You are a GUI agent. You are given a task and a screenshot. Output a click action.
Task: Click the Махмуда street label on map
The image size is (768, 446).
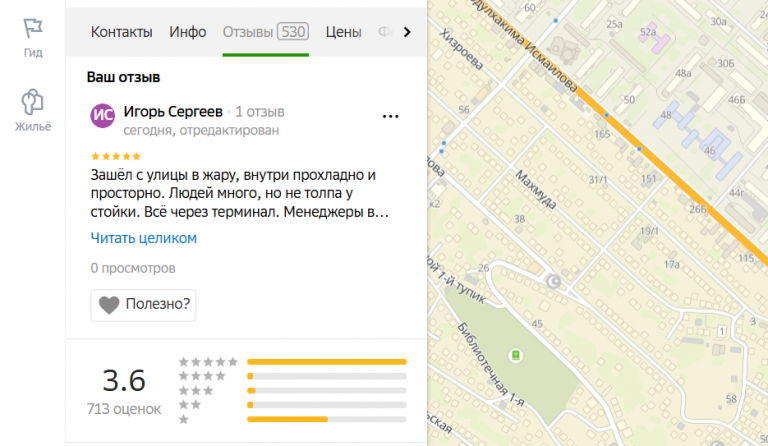pyautogui.click(x=536, y=190)
